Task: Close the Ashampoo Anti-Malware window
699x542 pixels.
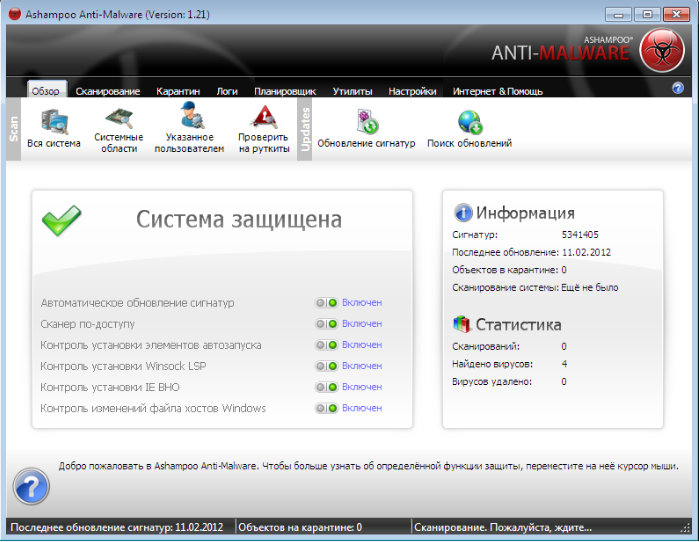Action: 676,14
